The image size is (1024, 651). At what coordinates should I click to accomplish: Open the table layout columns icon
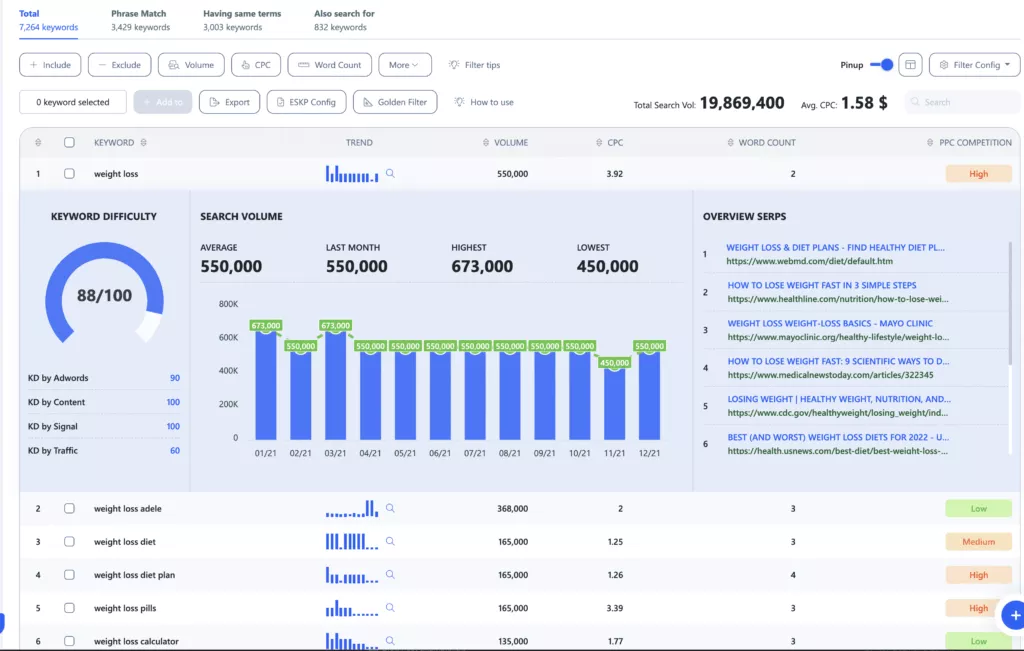[x=910, y=65]
